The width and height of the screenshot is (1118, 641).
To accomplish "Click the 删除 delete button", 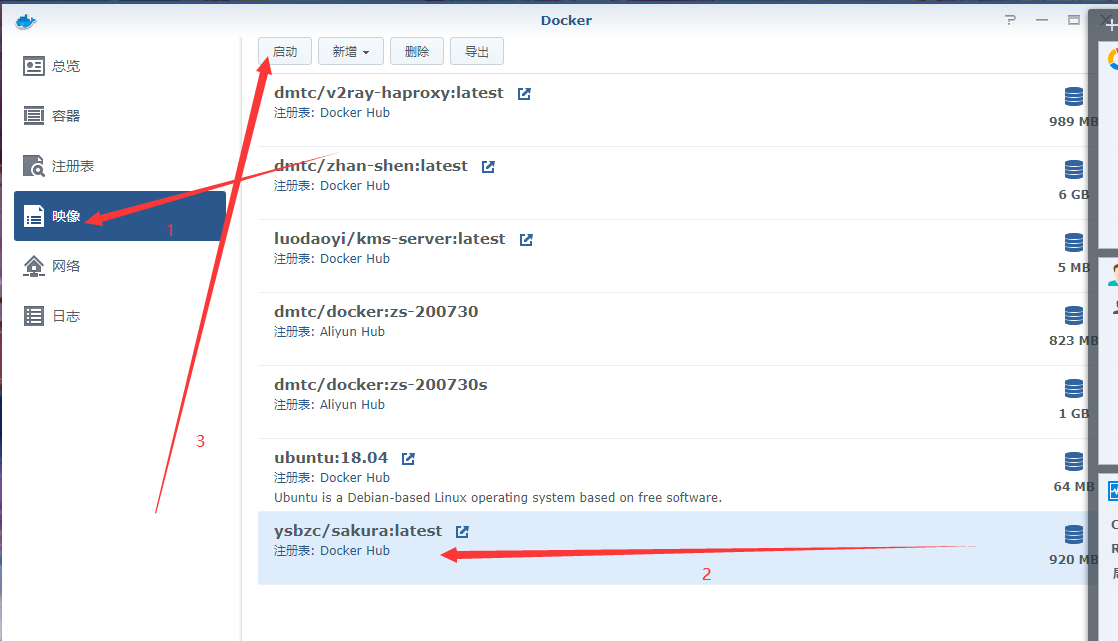I will [x=417, y=52].
